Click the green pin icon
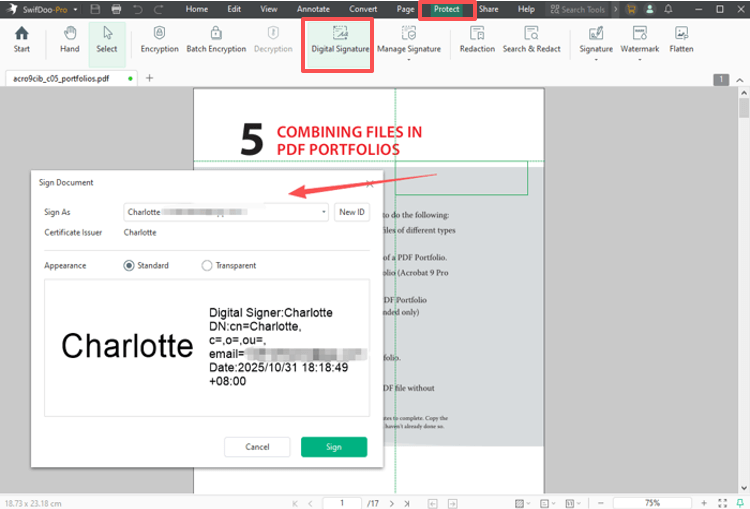The image size is (750, 509). click(x=739, y=503)
